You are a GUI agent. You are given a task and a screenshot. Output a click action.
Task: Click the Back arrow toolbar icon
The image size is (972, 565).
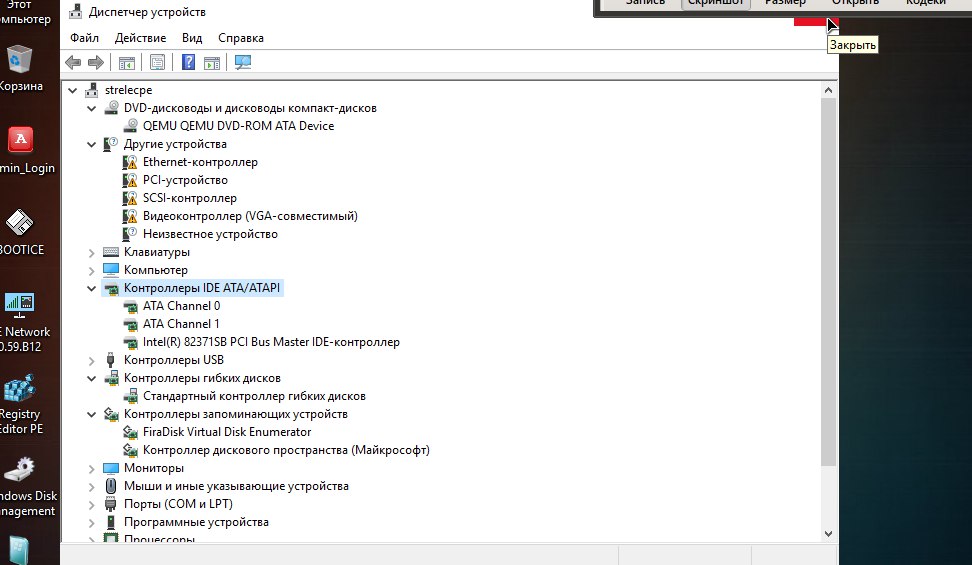point(73,62)
